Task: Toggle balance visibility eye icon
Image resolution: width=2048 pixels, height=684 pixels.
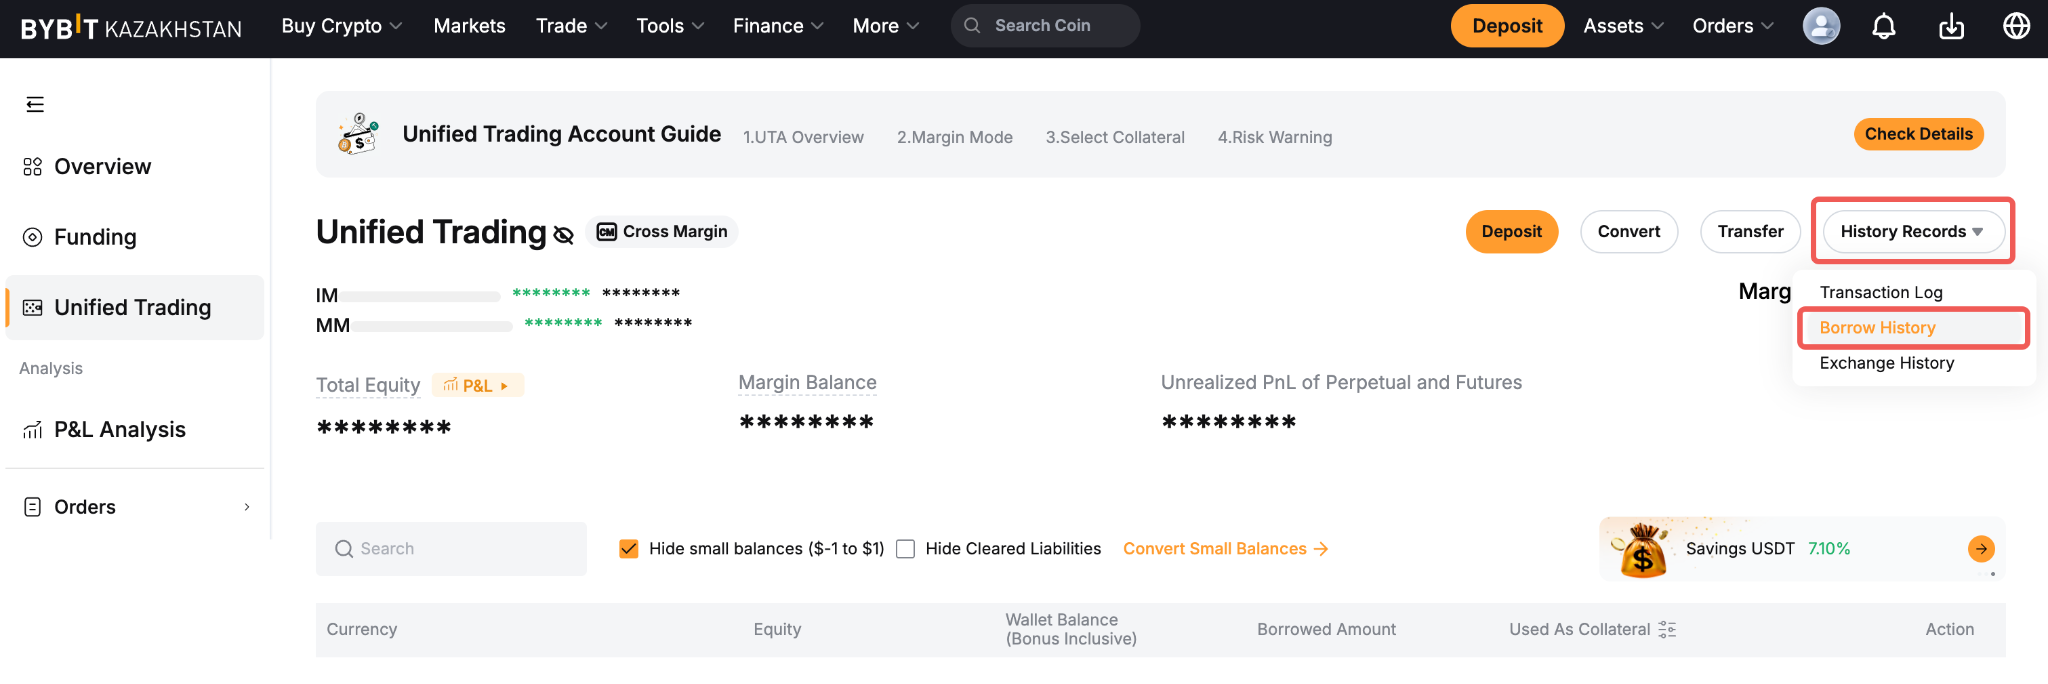Action: [564, 235]
